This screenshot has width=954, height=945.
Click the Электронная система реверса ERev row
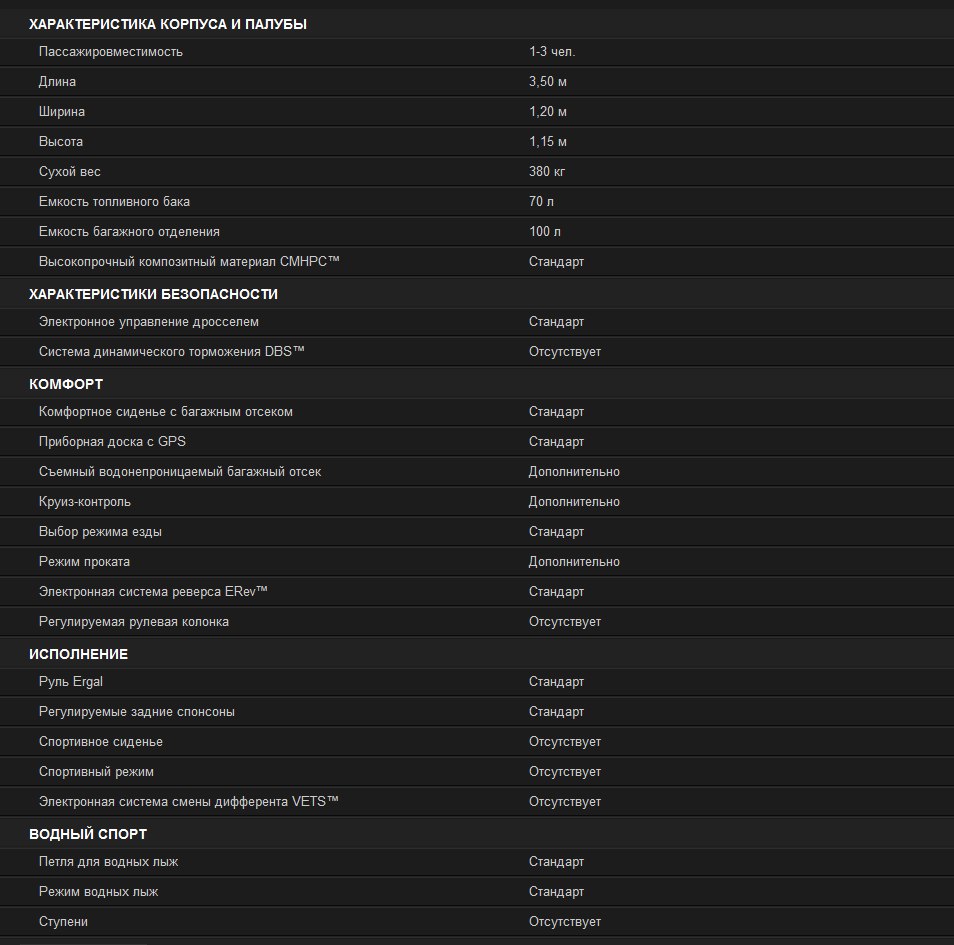(477, 591)
